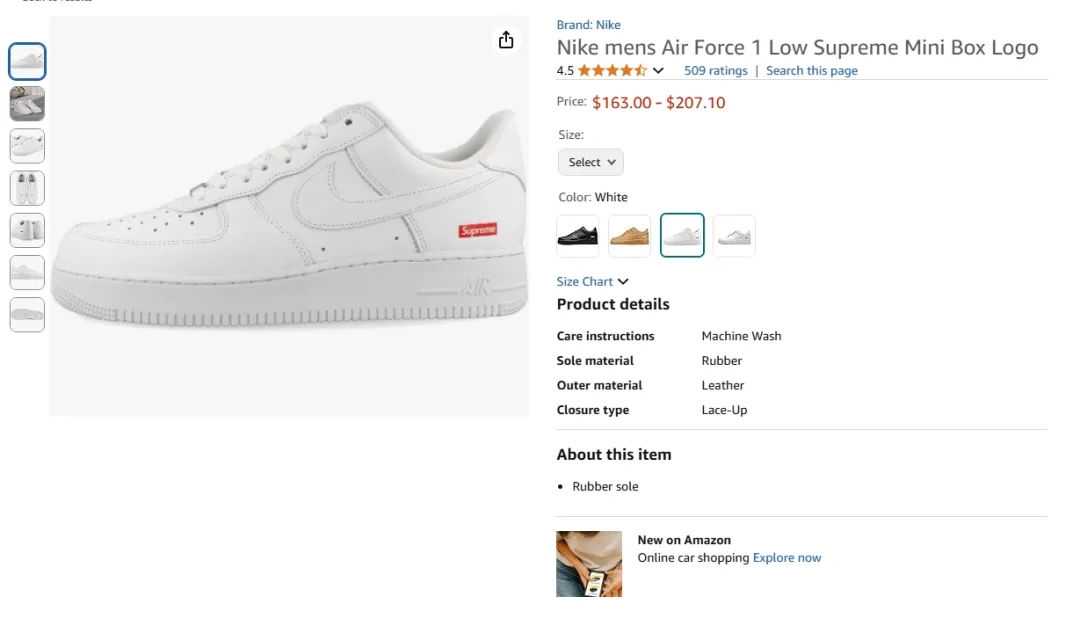Click the share icon above the product image
This screenshot has height=626, width=1080.
[x=506, y=40]
